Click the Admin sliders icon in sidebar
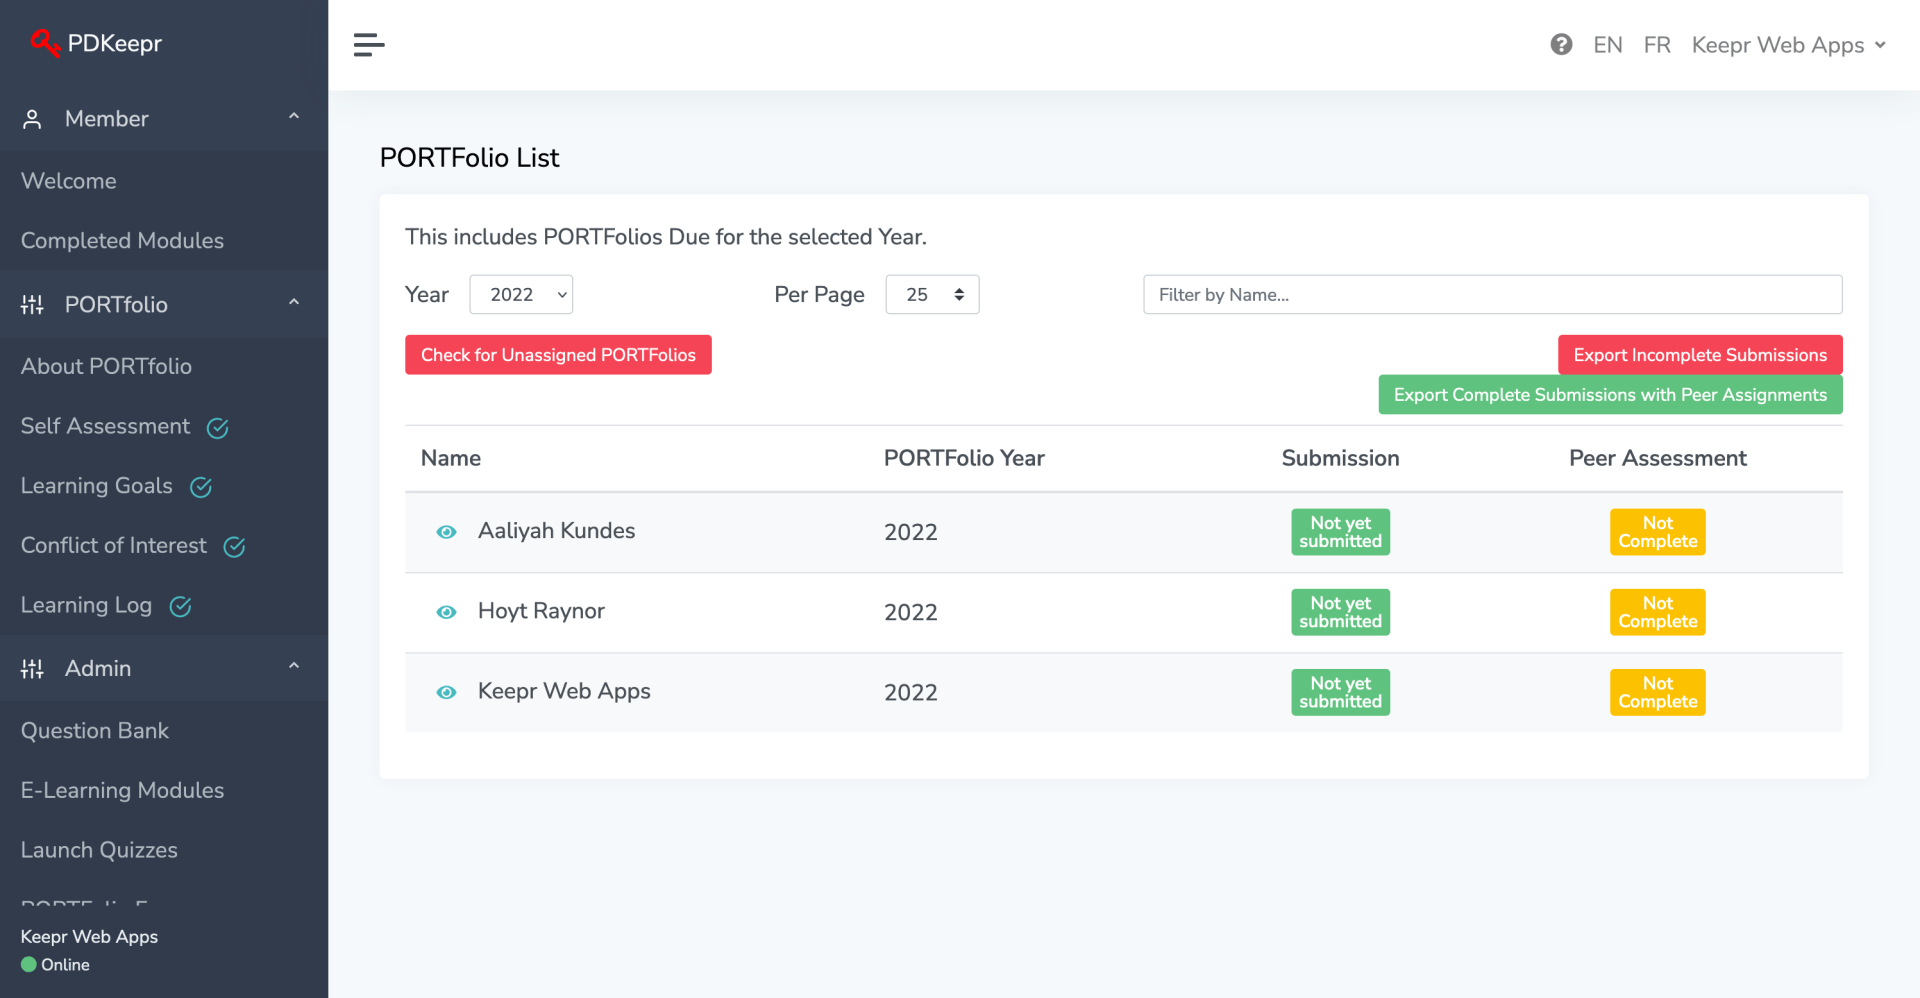1920x998 pixels. point(33,669)
